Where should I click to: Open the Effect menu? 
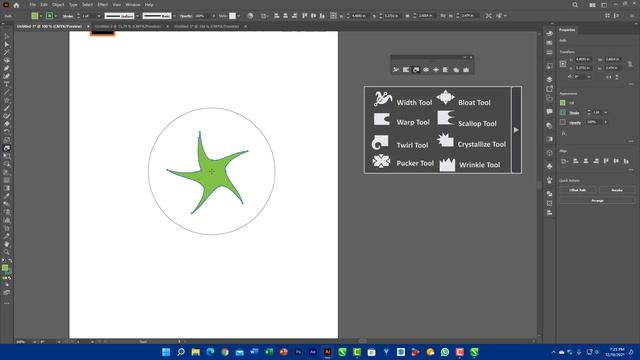(x=102, y=5)
